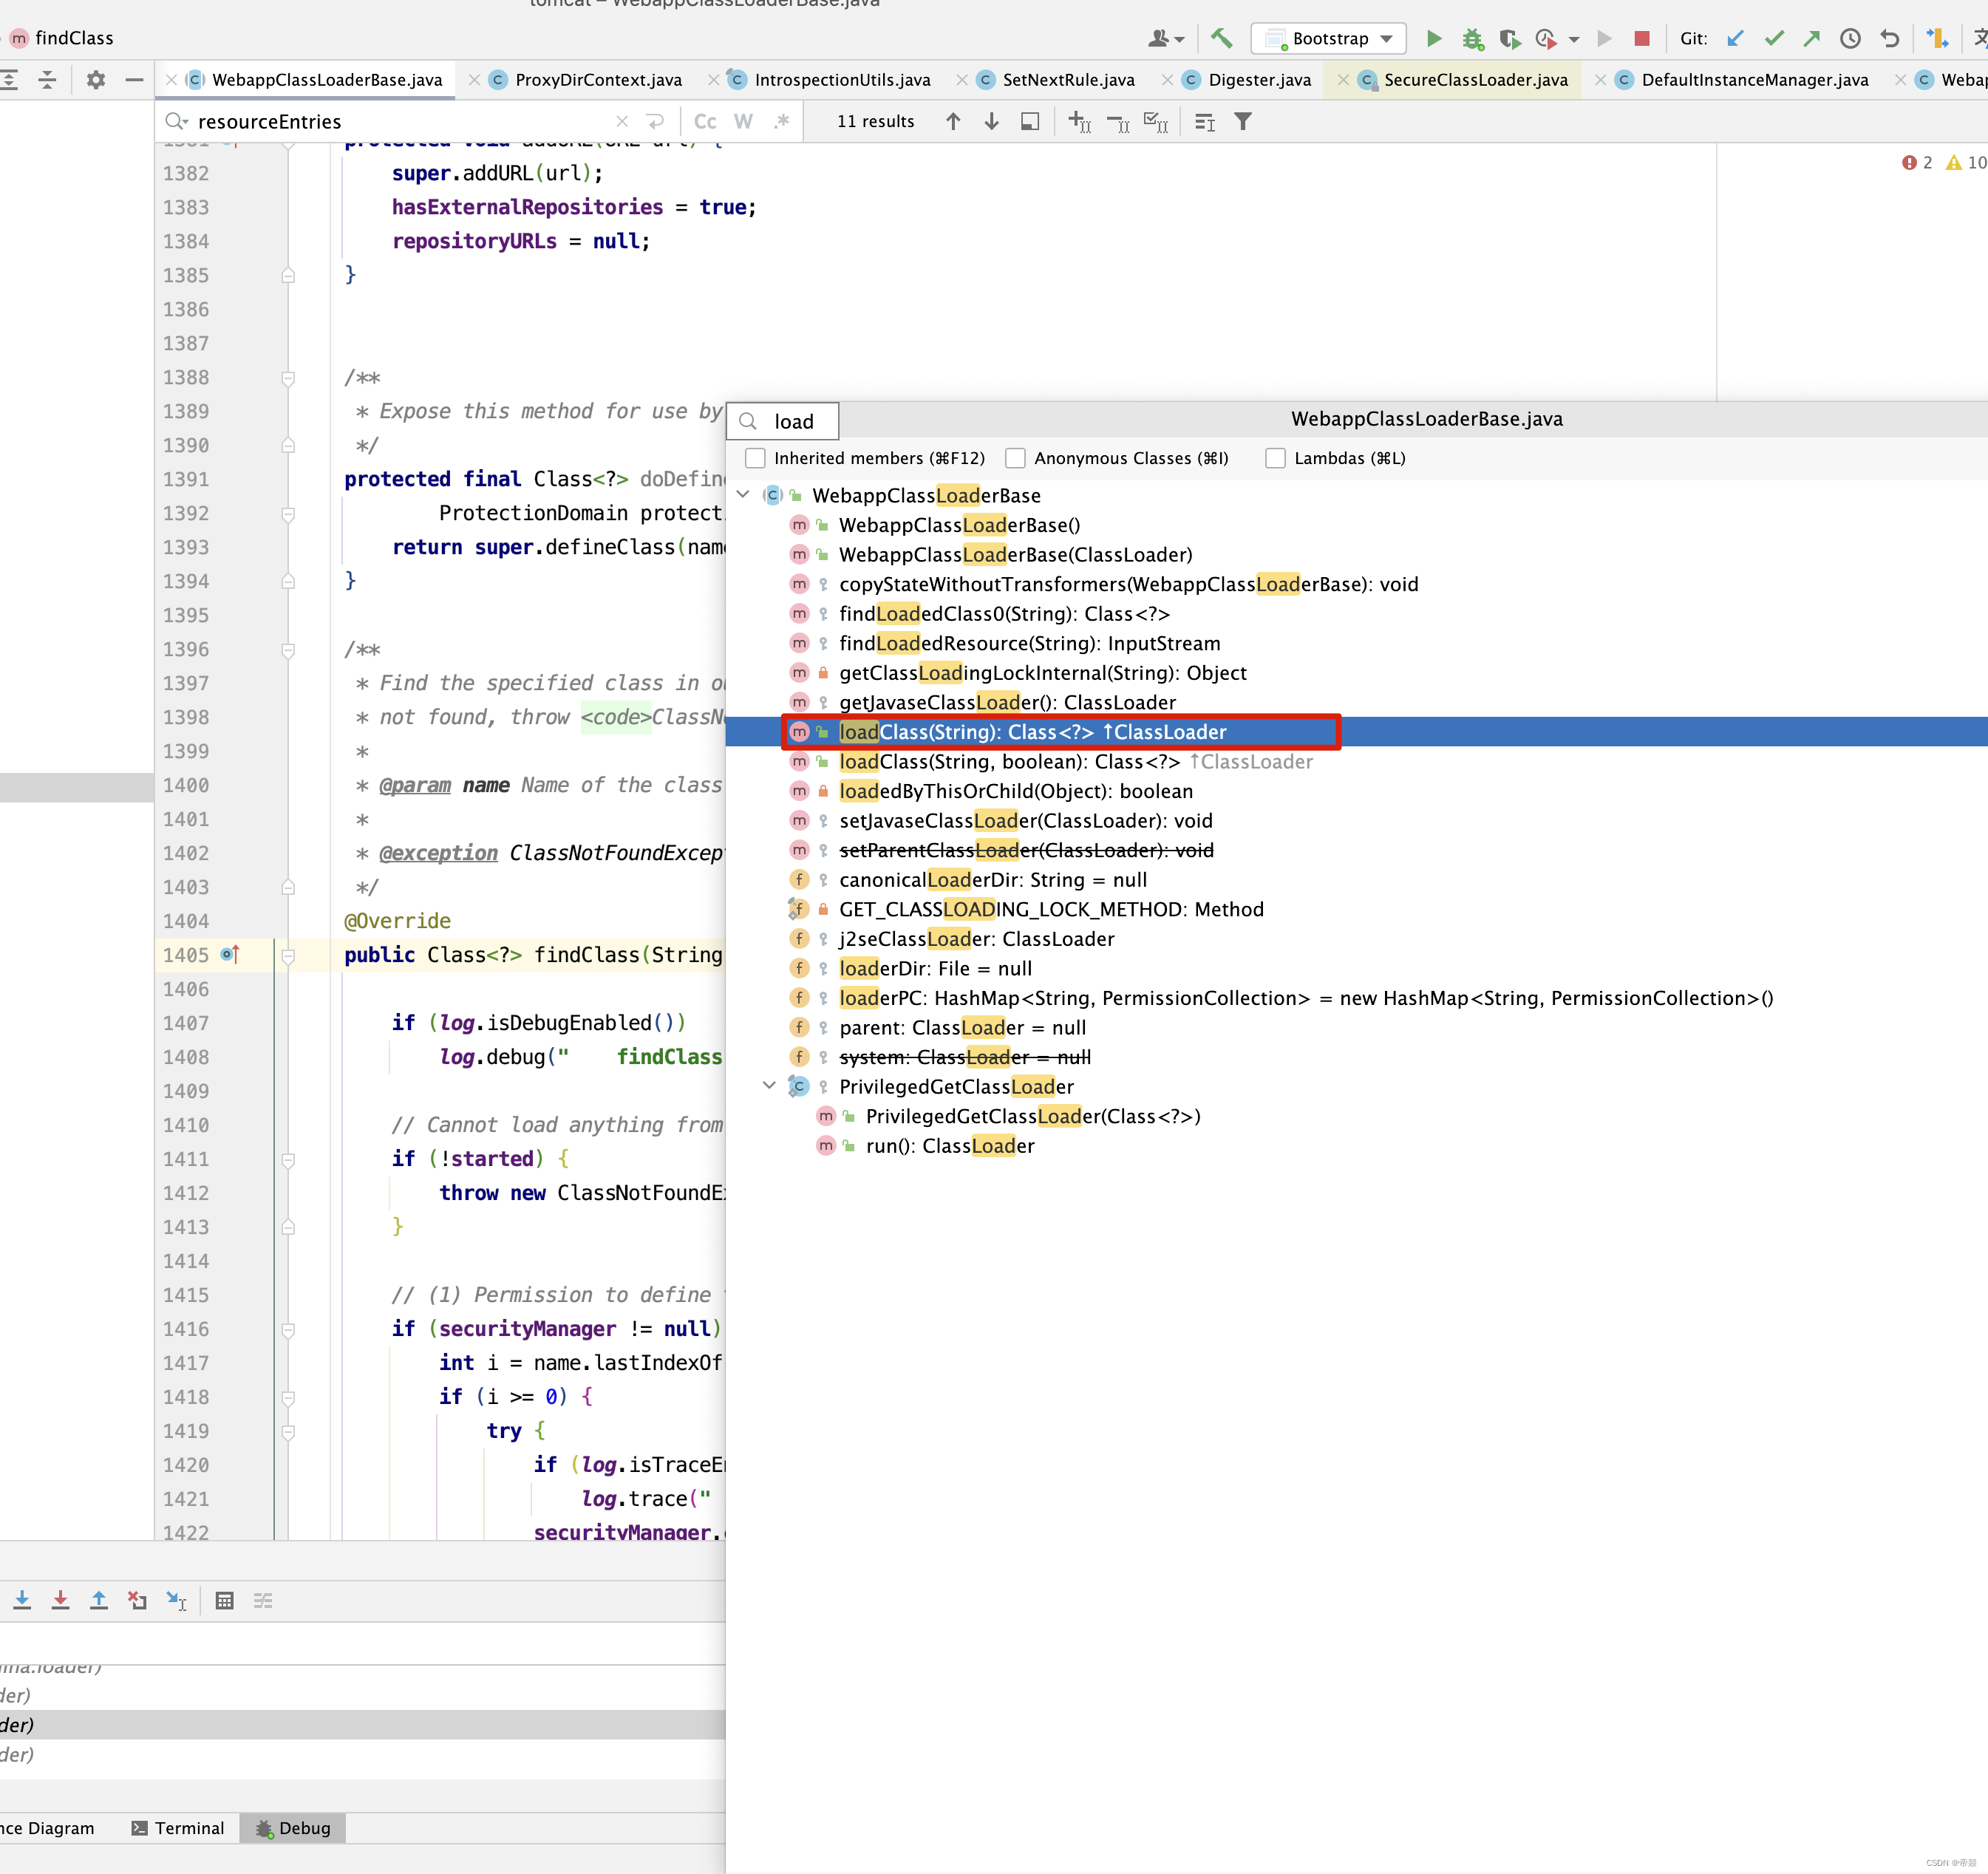This screenshot has height=1874, width=1988.
Task: Rollback changes with undo icon
Action: click(1889, 39)
